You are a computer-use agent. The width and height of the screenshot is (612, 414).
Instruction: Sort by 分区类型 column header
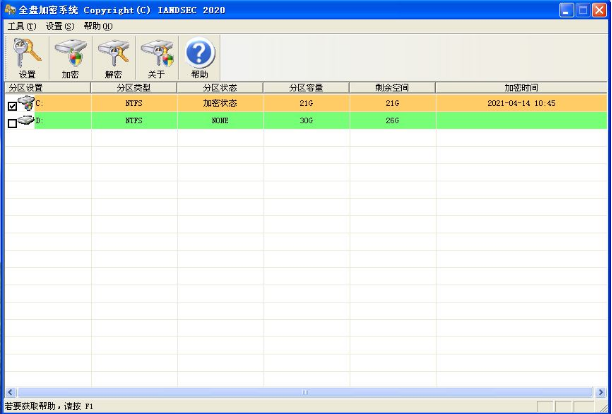(x=134, y=87)
